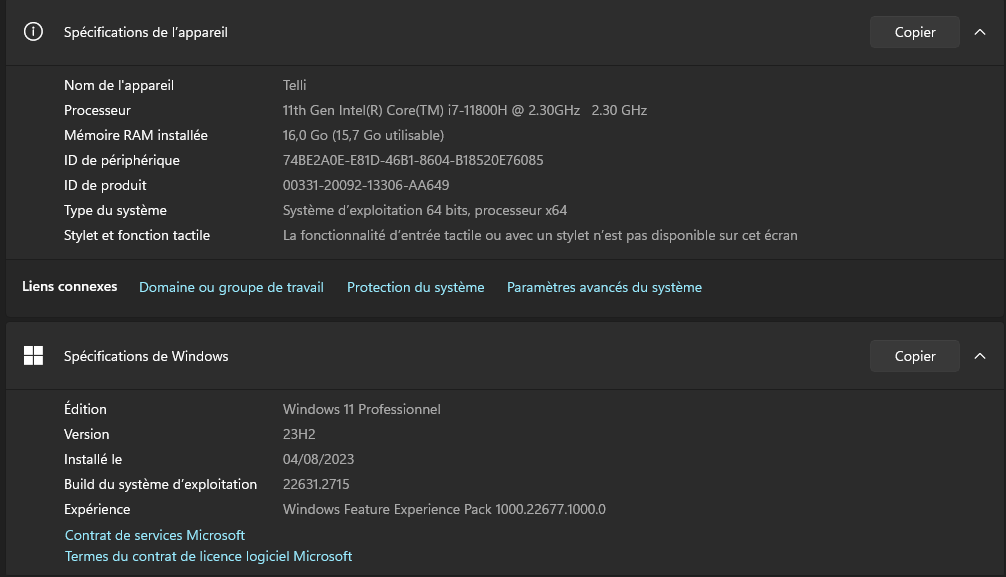This screenshot has width=1006, height=577.
Task: Open Termes du contrat de licence logiciel Microsoft
Action: [x=209, y=556]
